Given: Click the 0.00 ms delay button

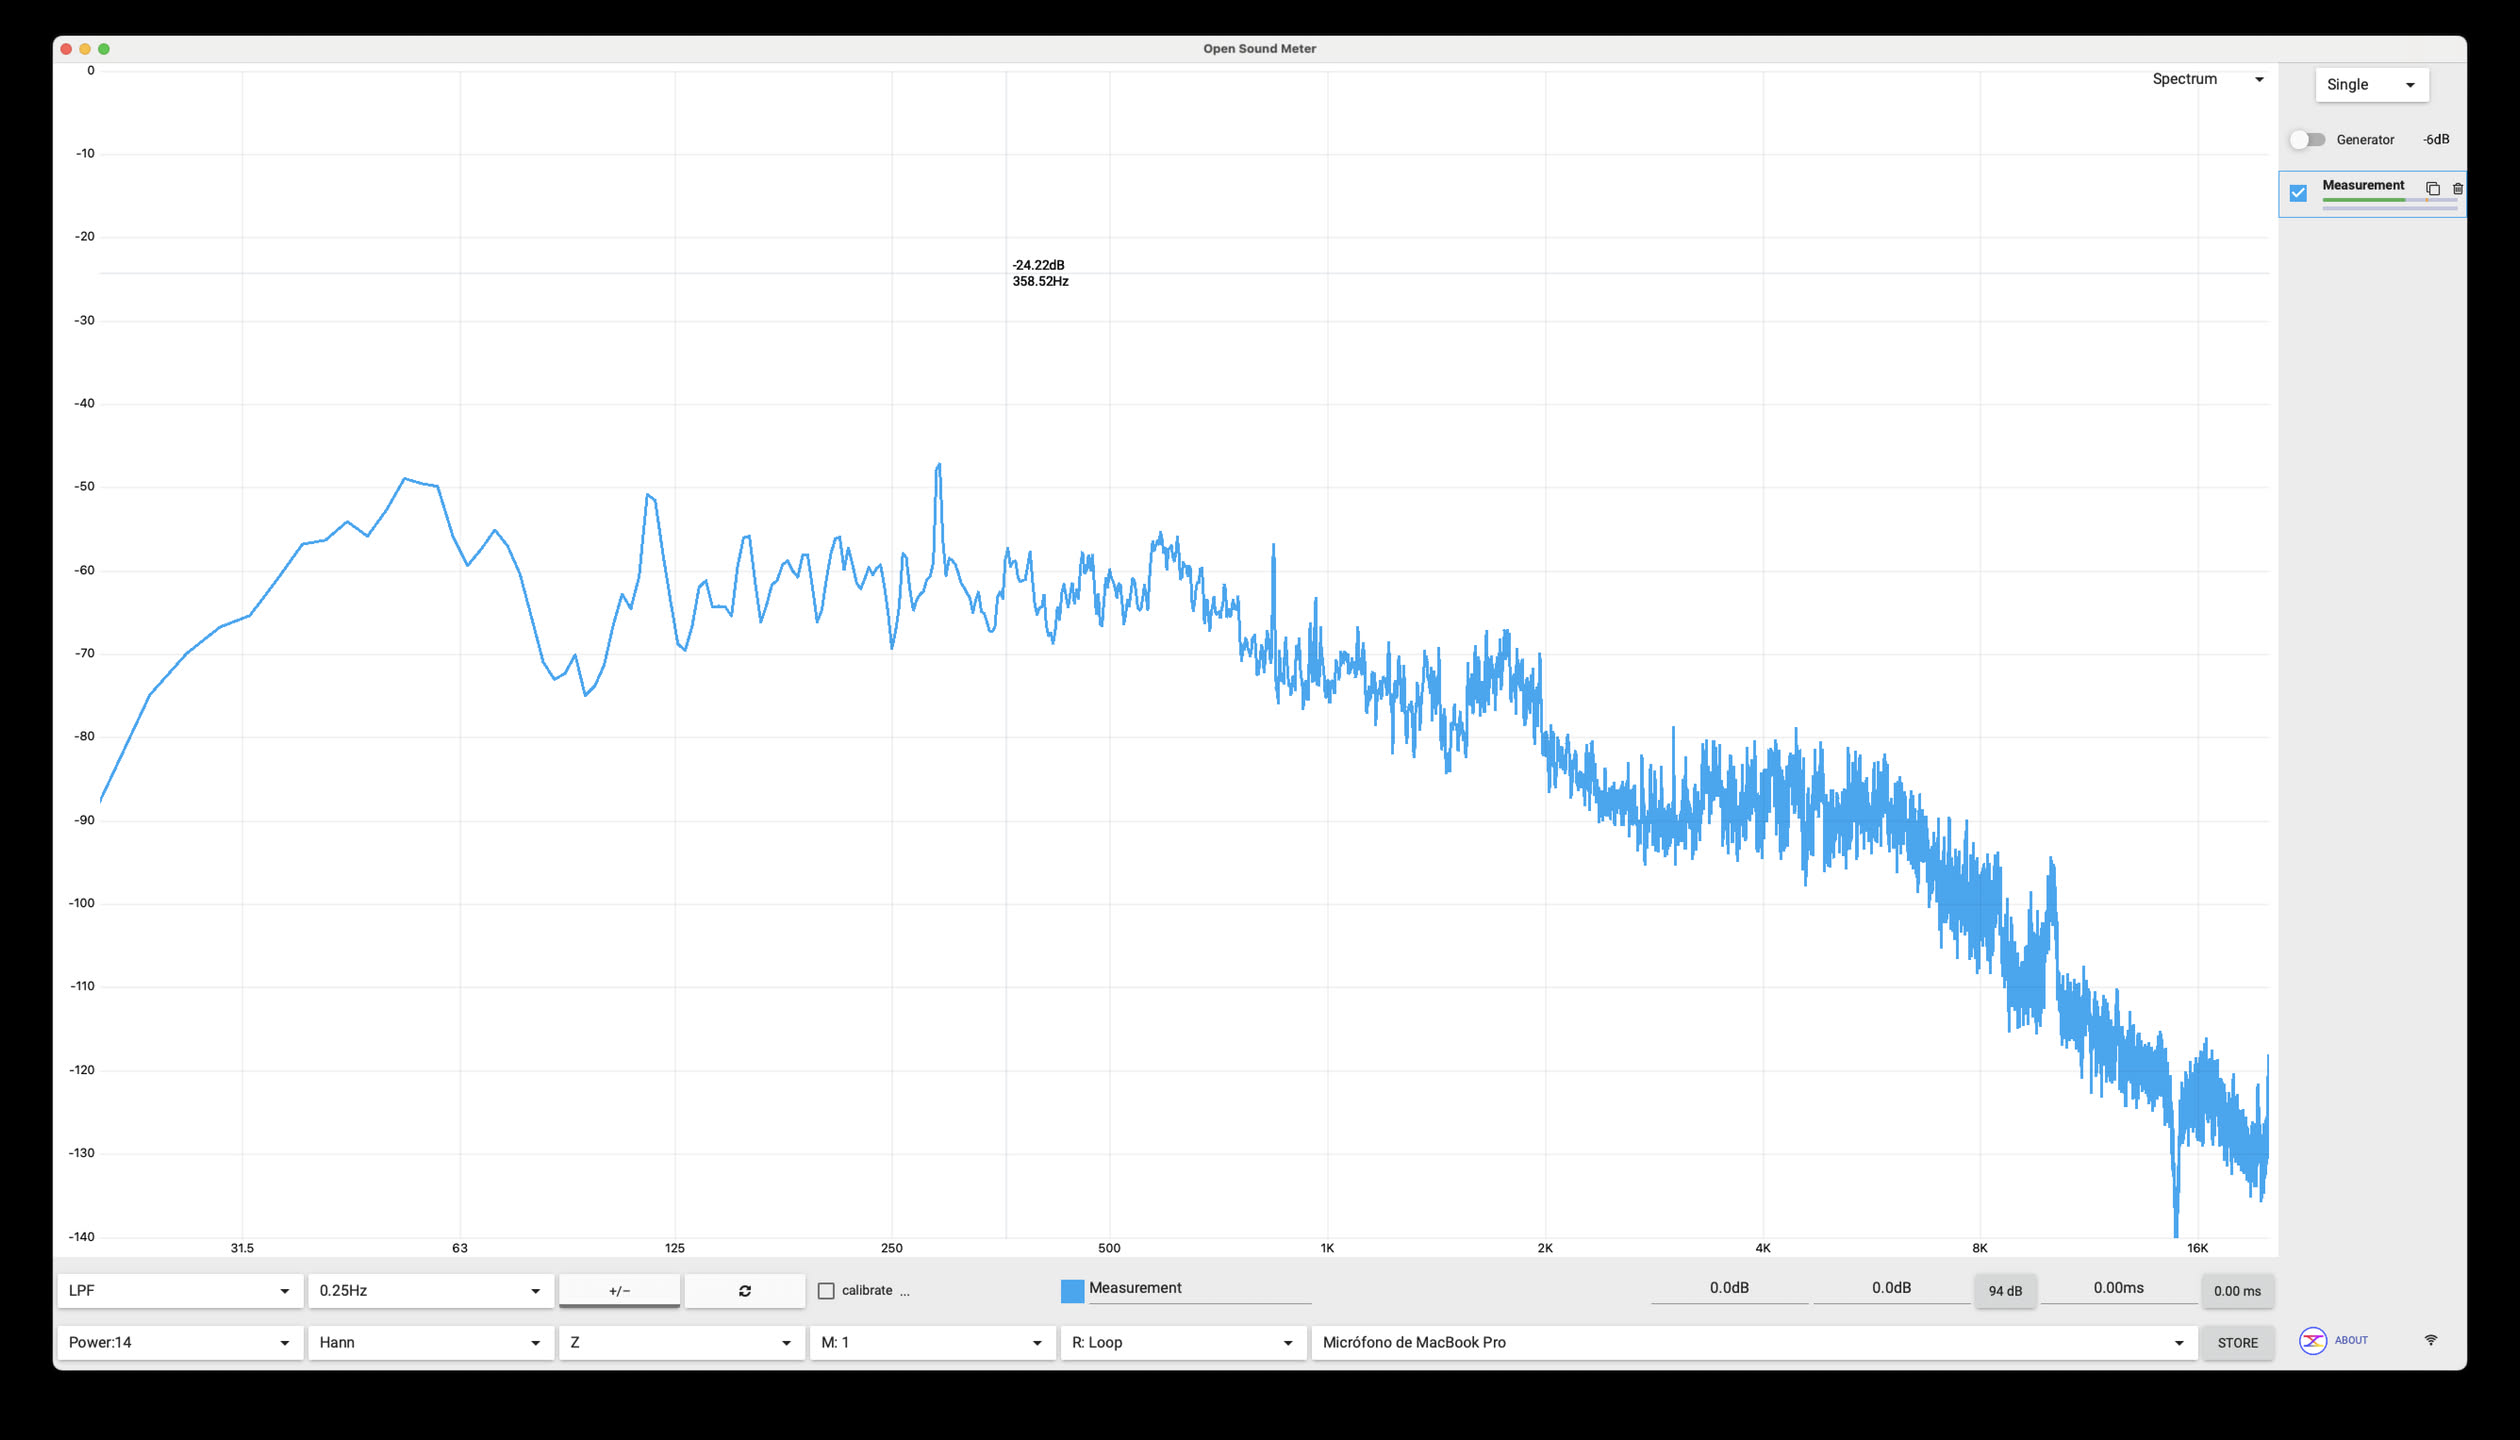Looking at the screenshot, I should [2237, 1290].
